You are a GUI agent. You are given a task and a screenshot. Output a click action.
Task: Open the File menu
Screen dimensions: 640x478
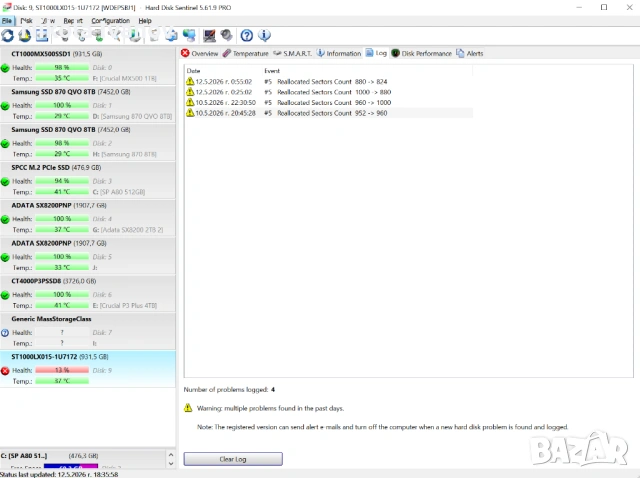(x=7, y=20)
